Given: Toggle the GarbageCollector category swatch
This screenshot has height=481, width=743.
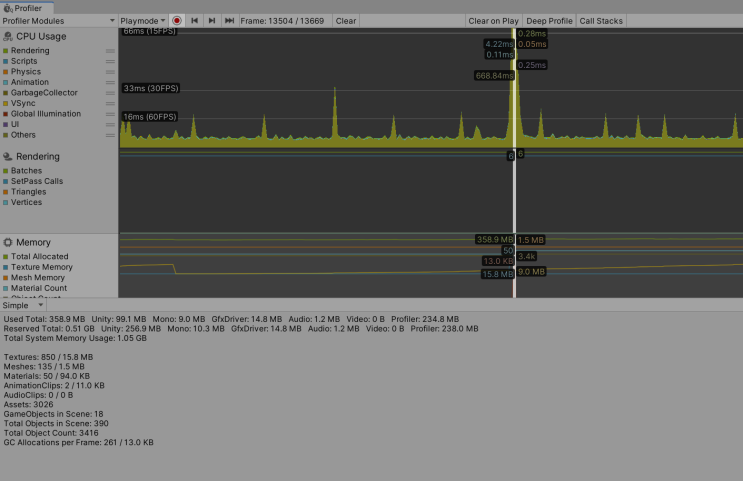Looking at the screenshot, I should click(6, 93).
